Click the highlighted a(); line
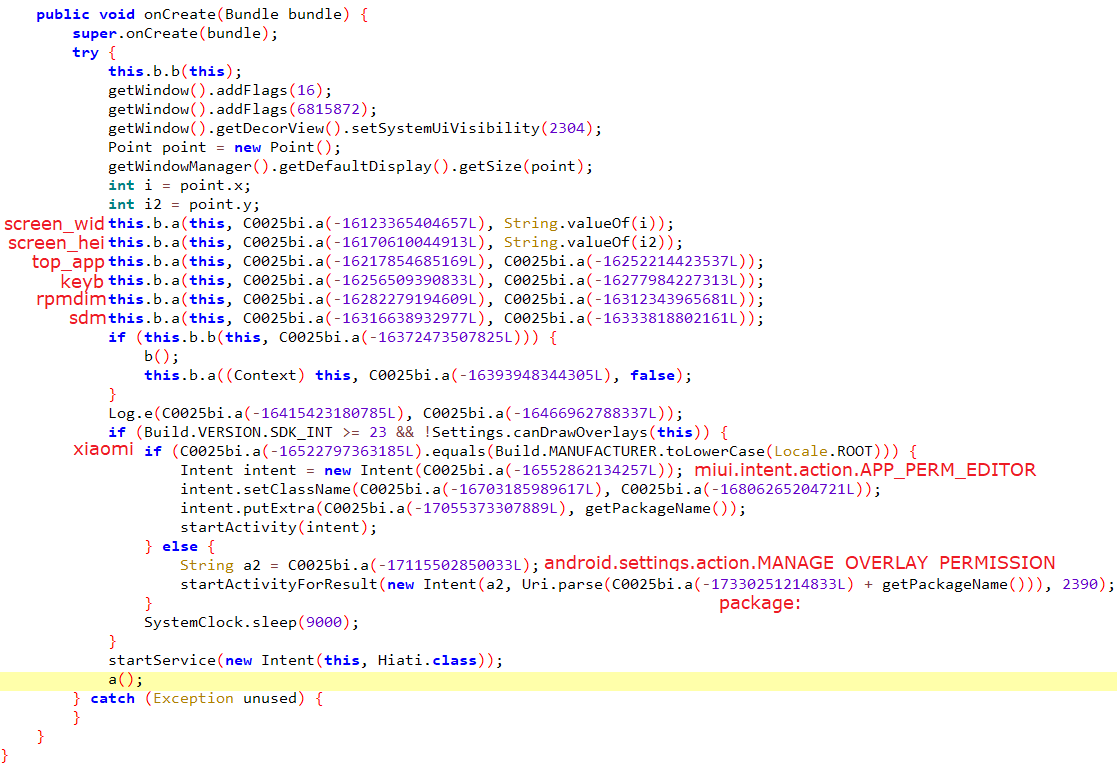Image resolution: width=1117 pixels, height=767 pixels. (126, 679)
